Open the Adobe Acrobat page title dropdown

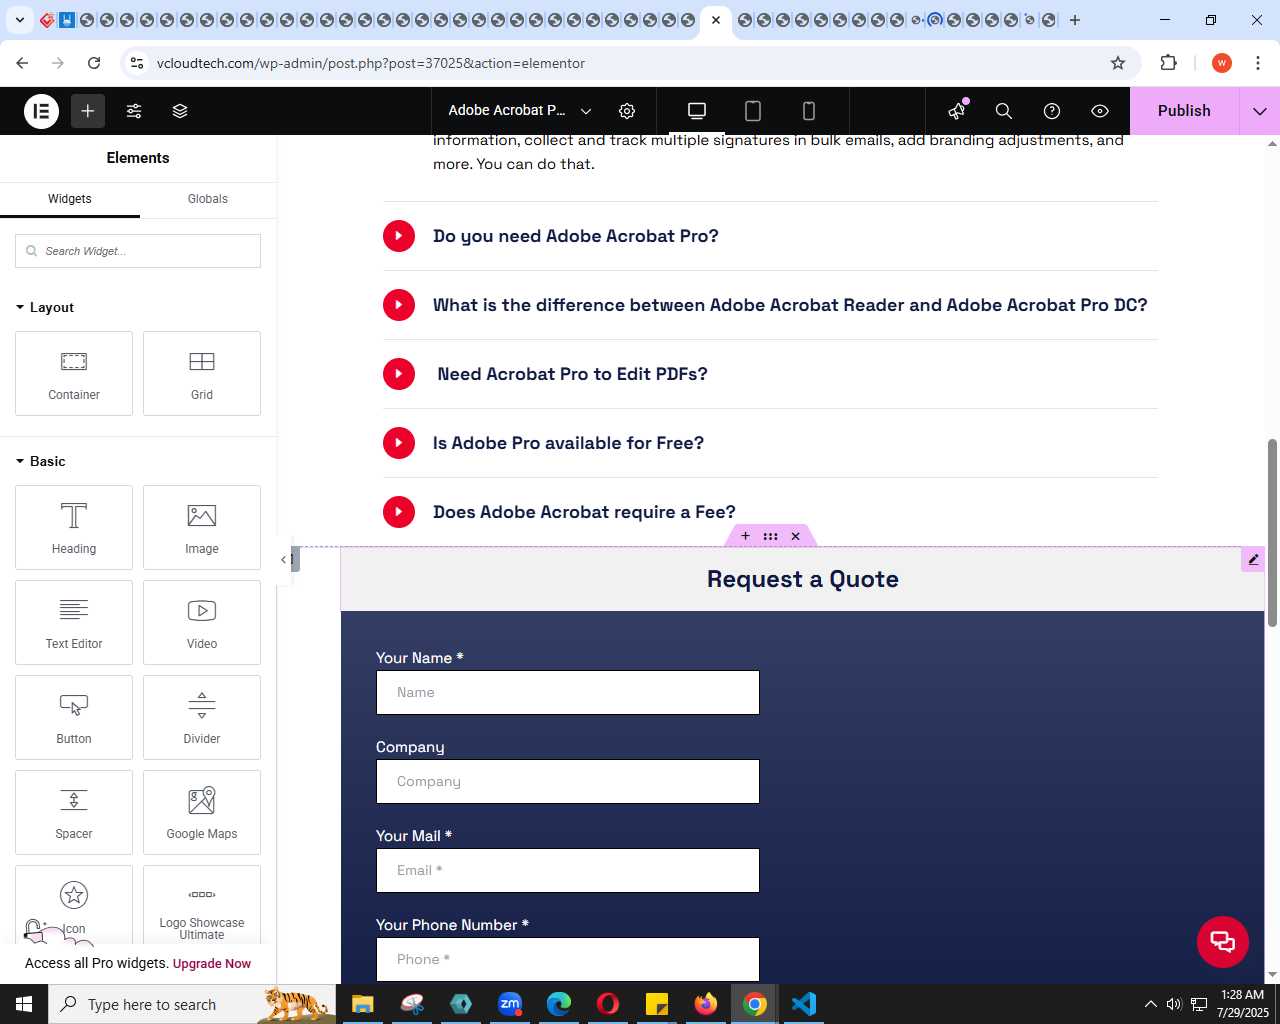[x=520, y=111]
